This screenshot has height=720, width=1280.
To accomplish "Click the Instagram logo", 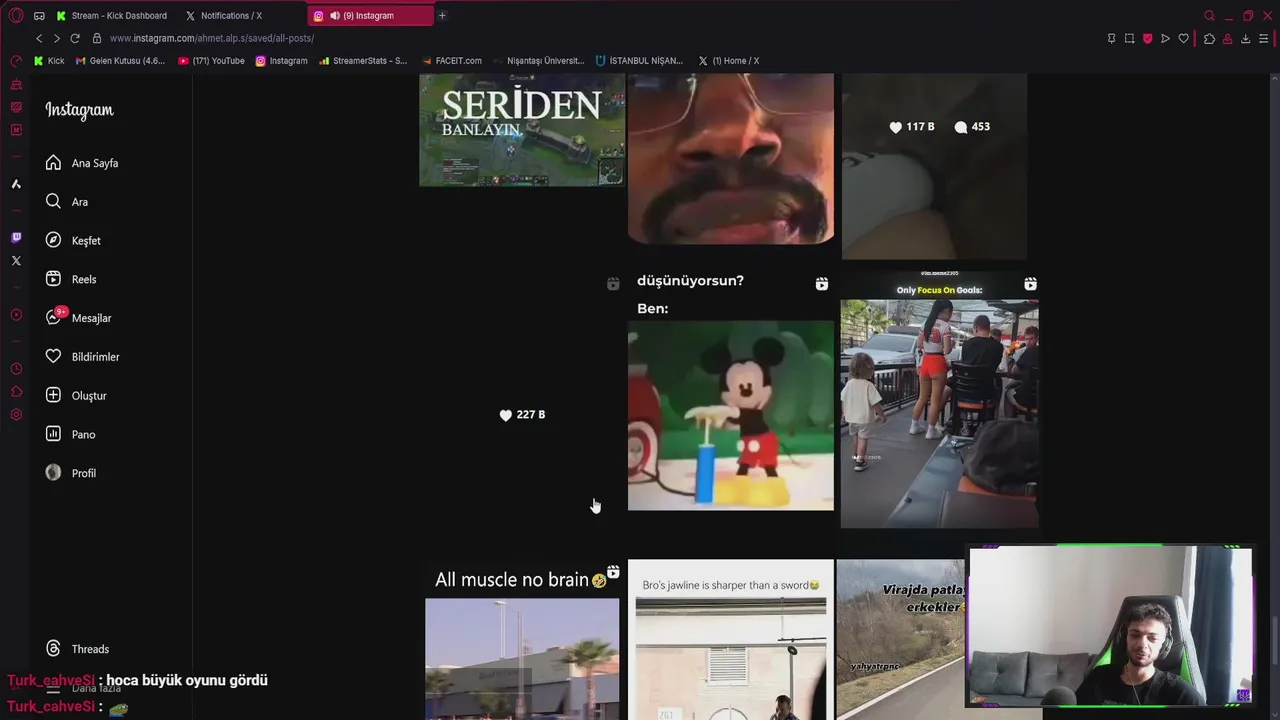I will coord(79,110).
